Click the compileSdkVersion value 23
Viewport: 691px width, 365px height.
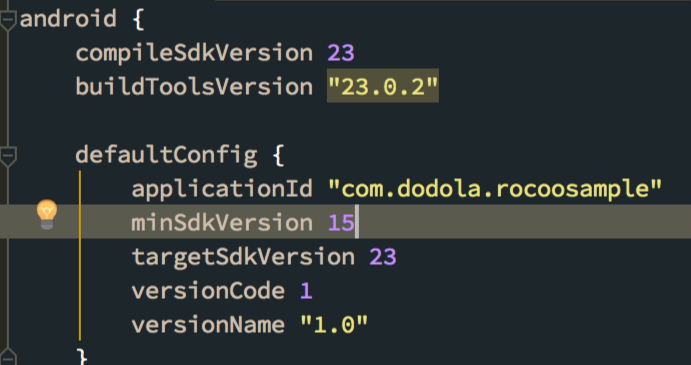click(341, 52)
